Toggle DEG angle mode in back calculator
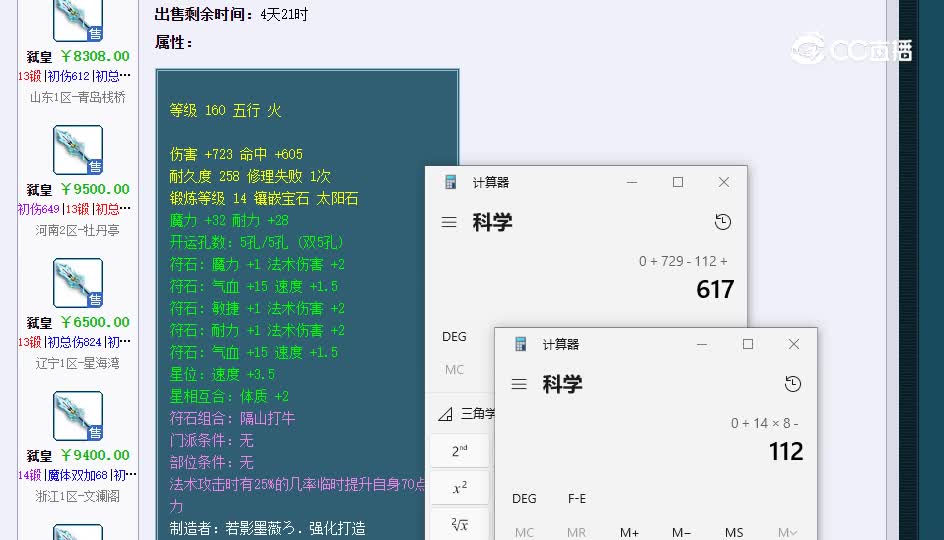 point(454,337)
